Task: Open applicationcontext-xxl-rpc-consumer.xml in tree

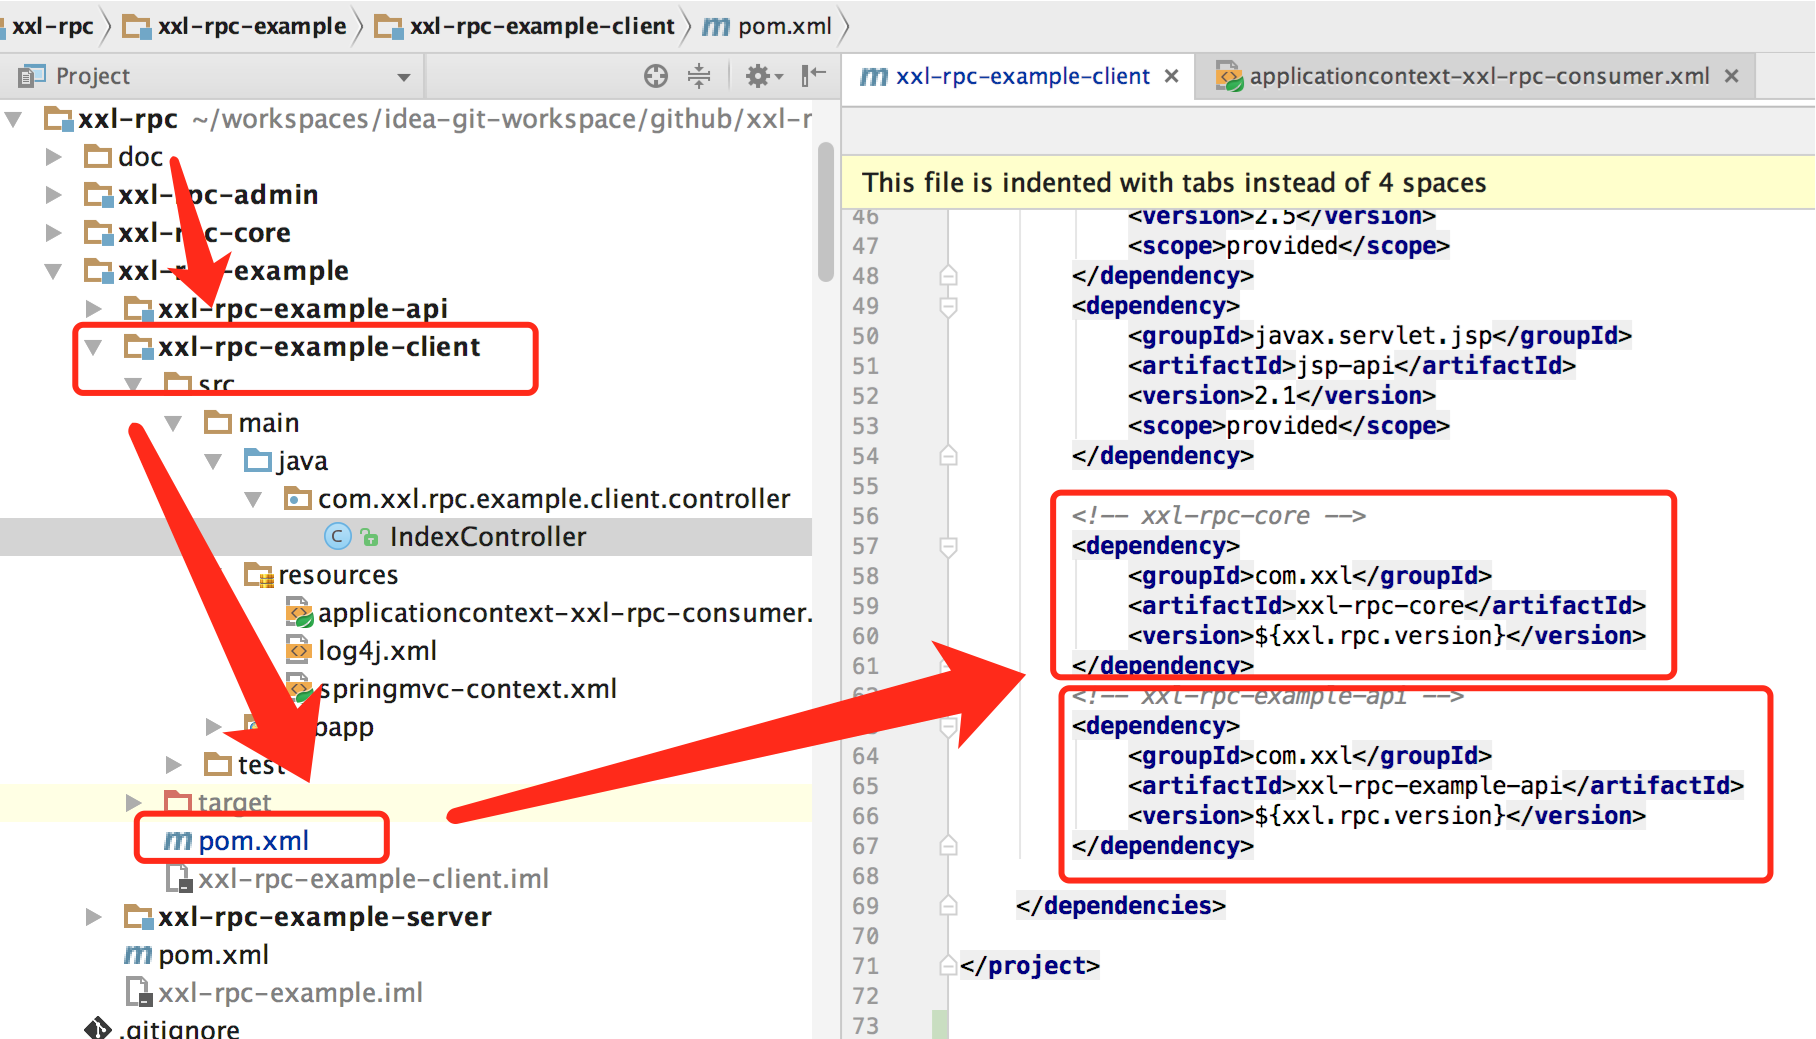Action: (565, 613)
